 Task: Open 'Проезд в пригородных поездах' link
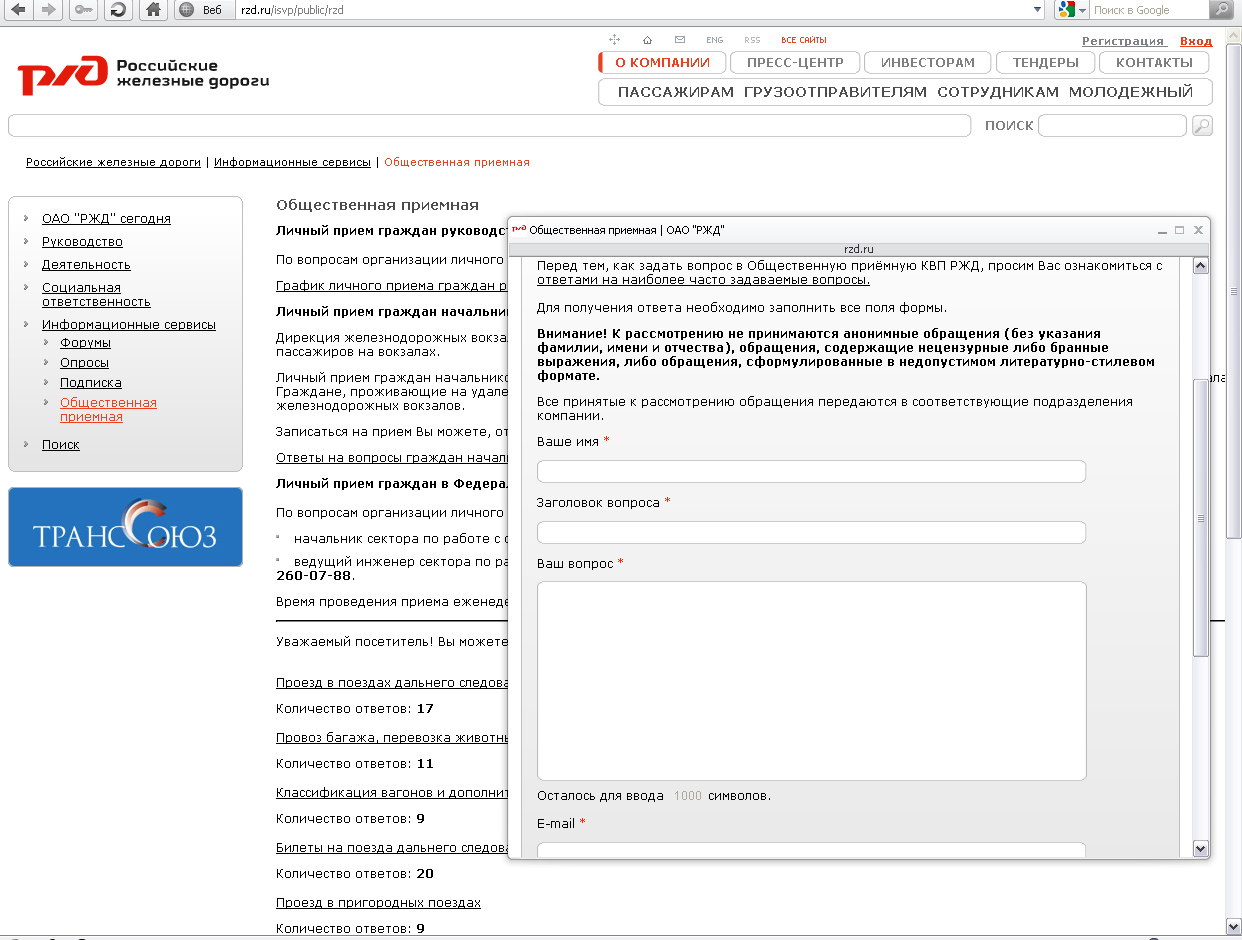tap(378, 902)
